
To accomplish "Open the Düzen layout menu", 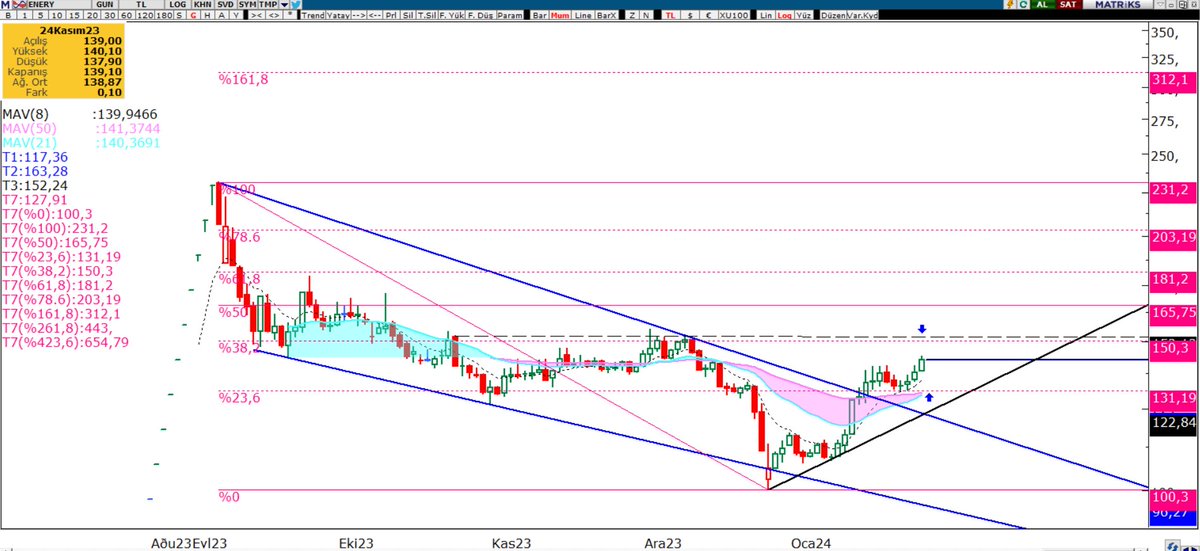I will (833, 16).
